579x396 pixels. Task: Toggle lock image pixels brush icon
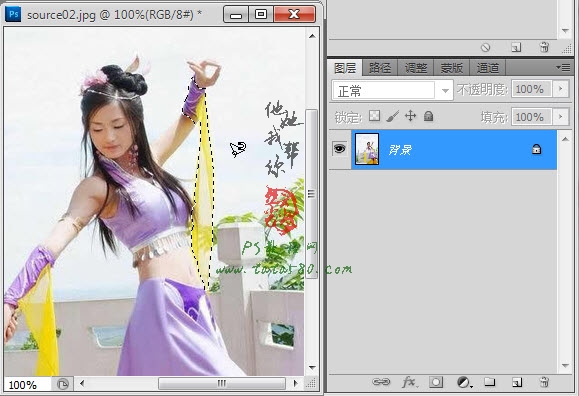tap(392, 116)
